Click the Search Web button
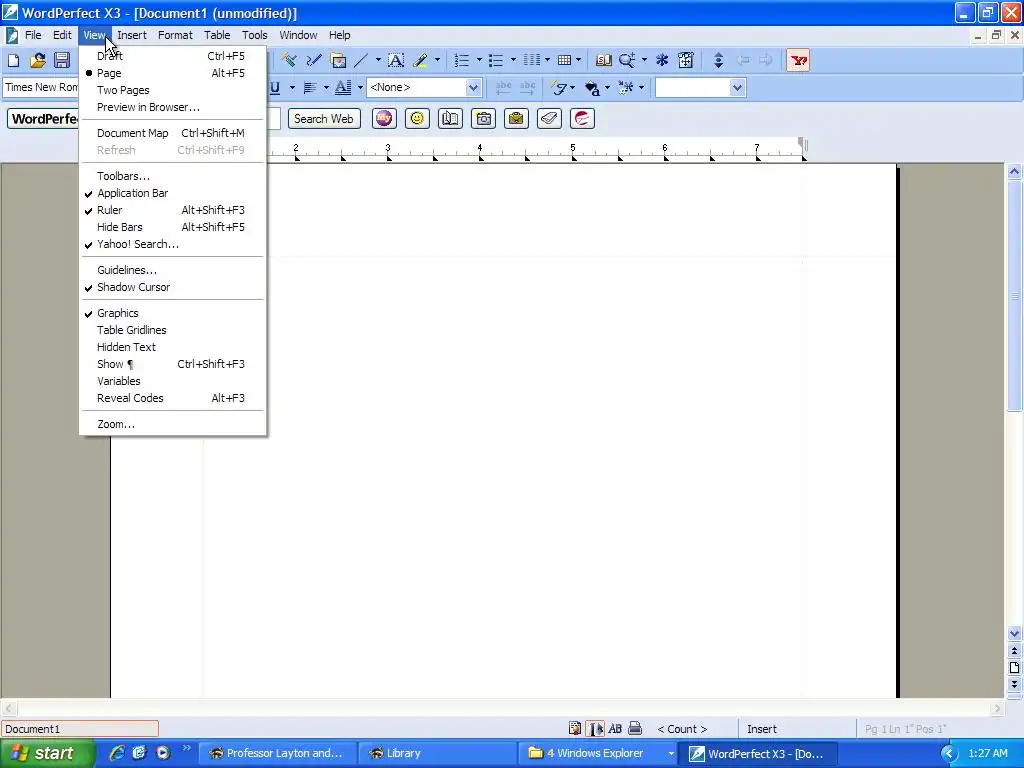This screenshot has height=768, width=1024. (324, 119)
